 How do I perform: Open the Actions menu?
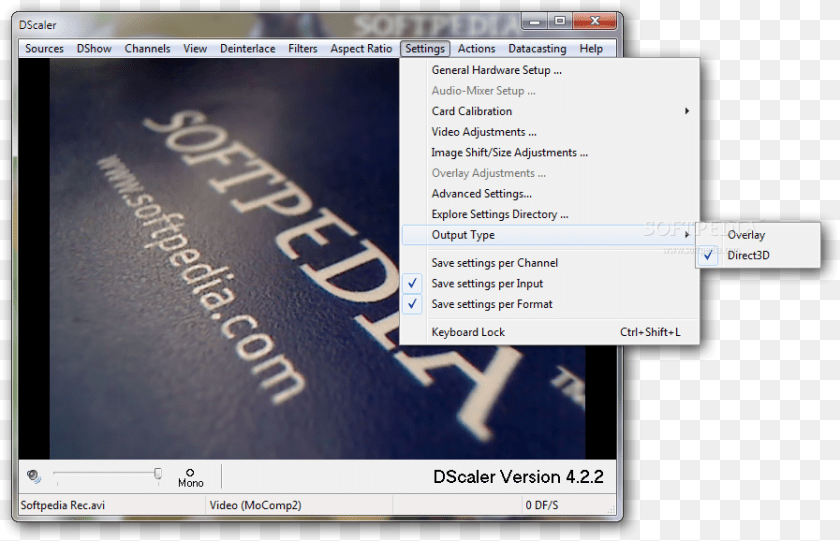[x=476, y=49]
